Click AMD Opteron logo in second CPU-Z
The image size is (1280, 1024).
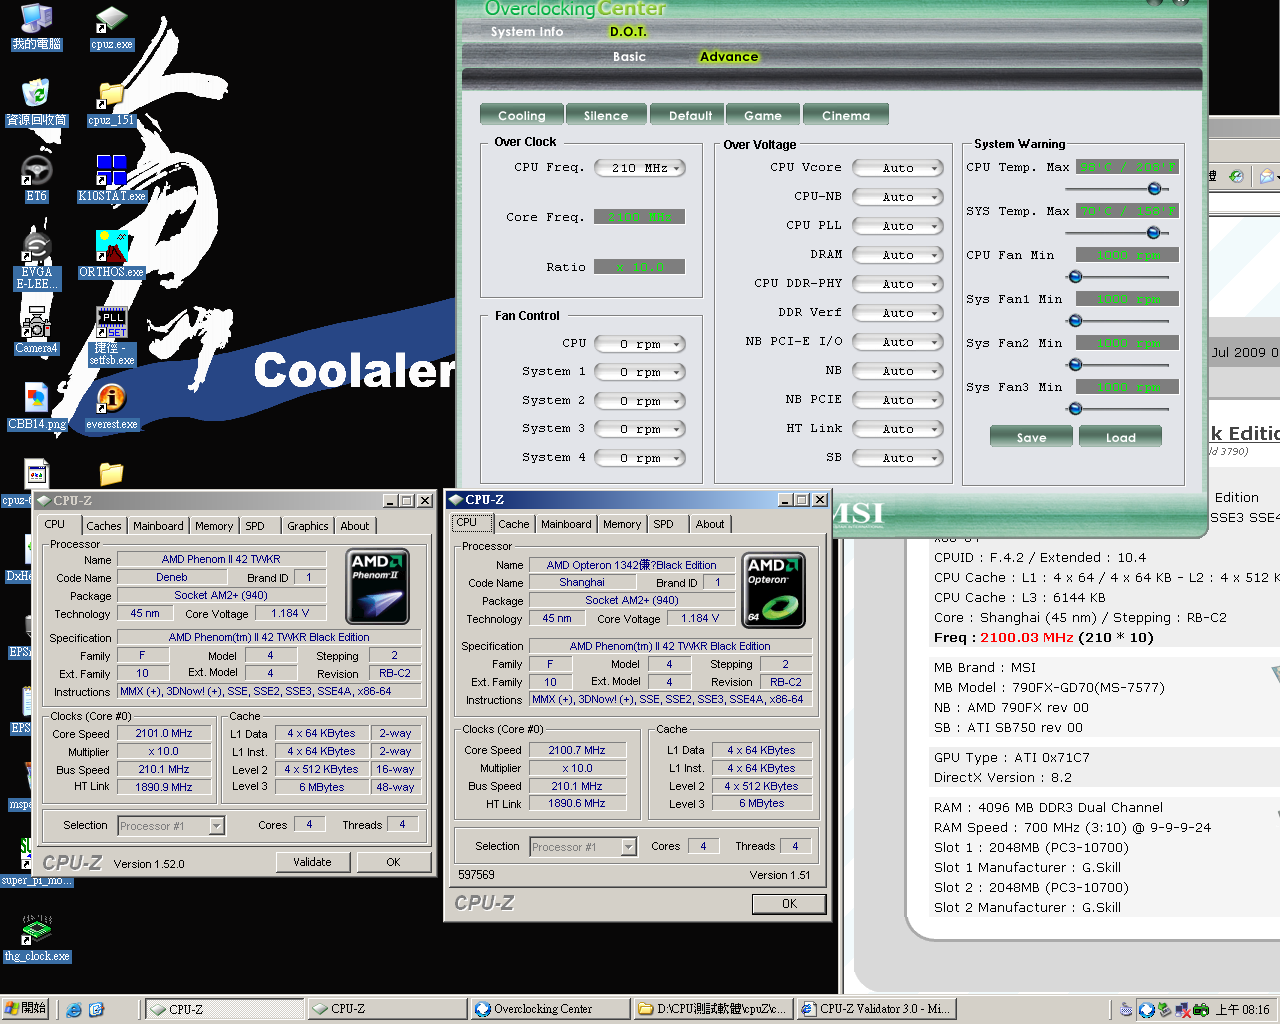coord(774,591)
